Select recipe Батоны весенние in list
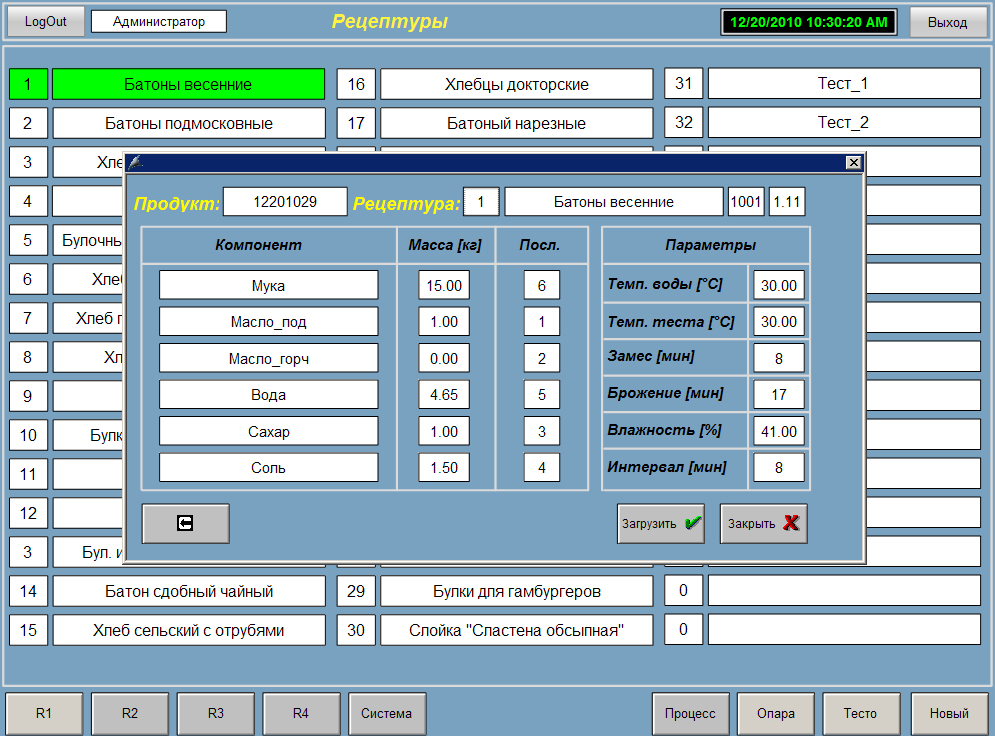This screenshot has width=995, height=736. [188, 84]
